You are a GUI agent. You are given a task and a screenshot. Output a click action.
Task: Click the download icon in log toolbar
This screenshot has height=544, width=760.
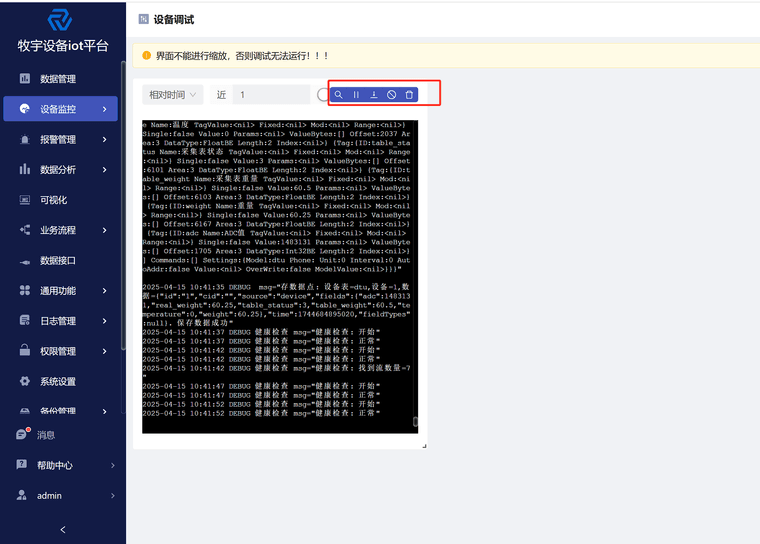(x=374, y=95)
